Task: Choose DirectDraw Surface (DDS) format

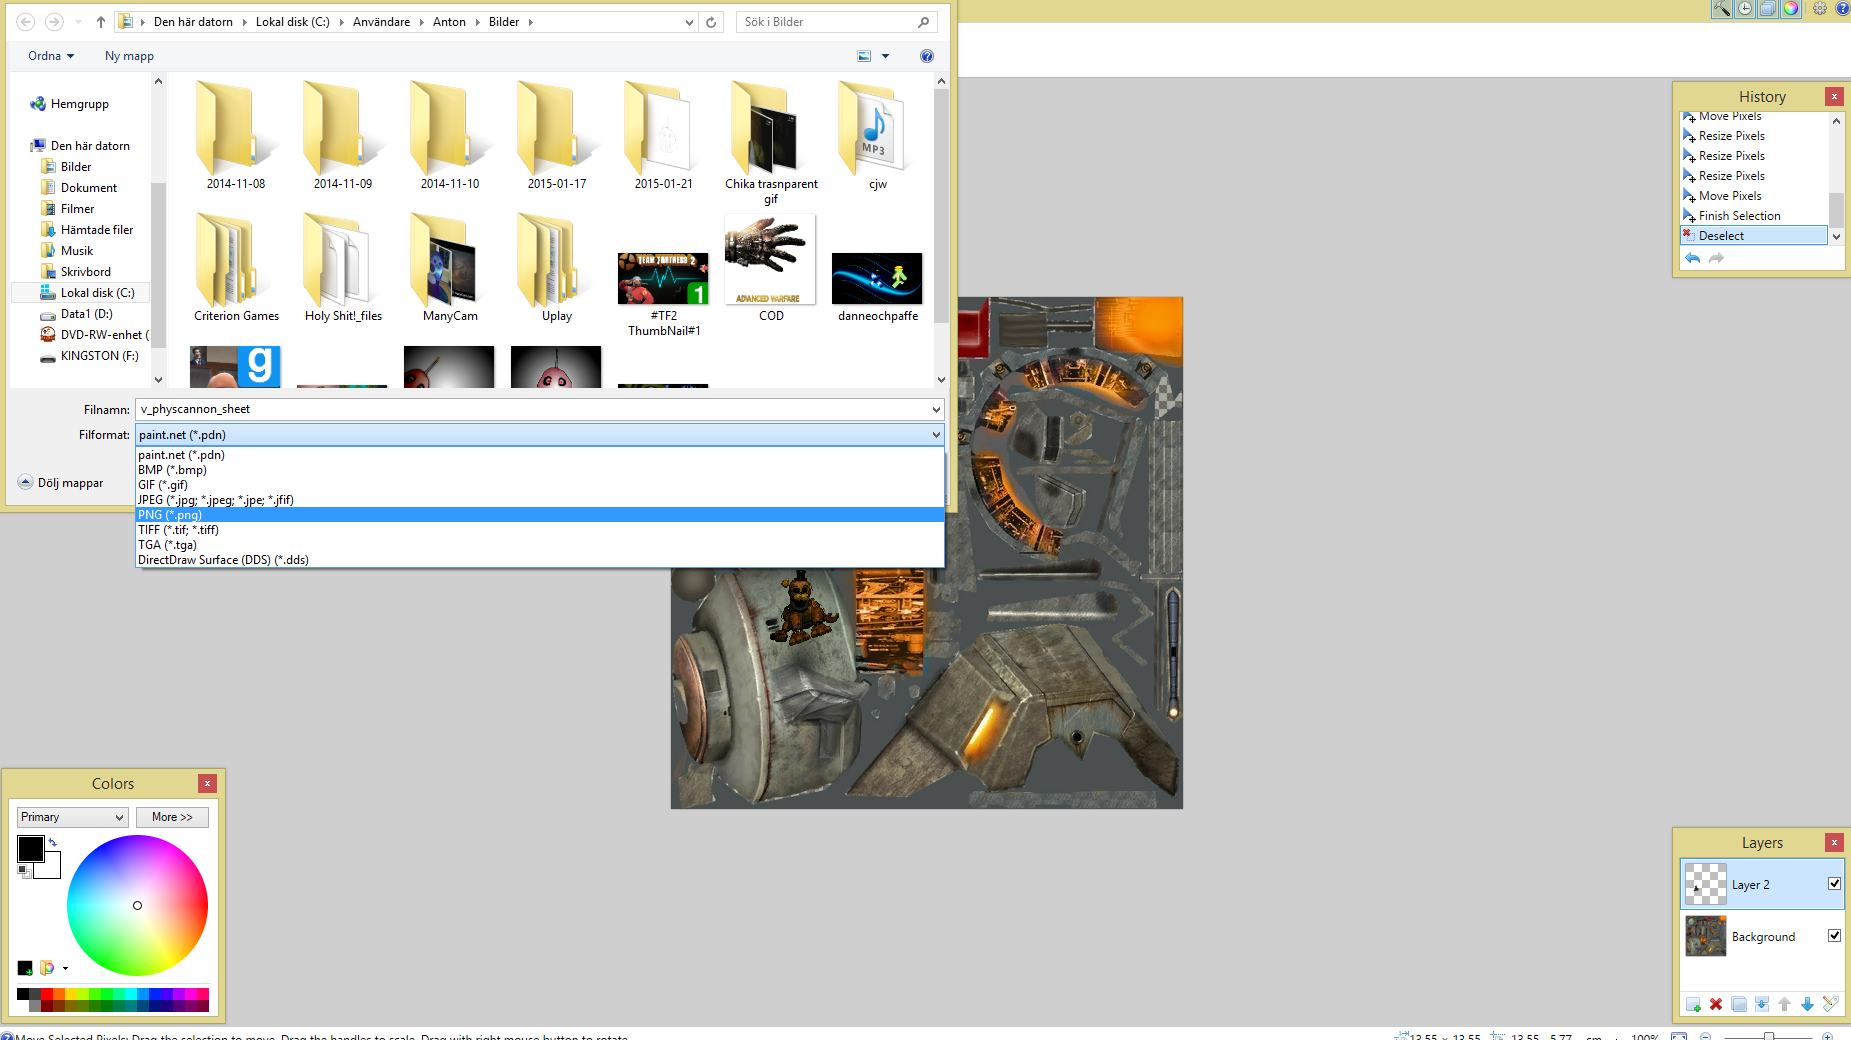Action: pos(540,560)
